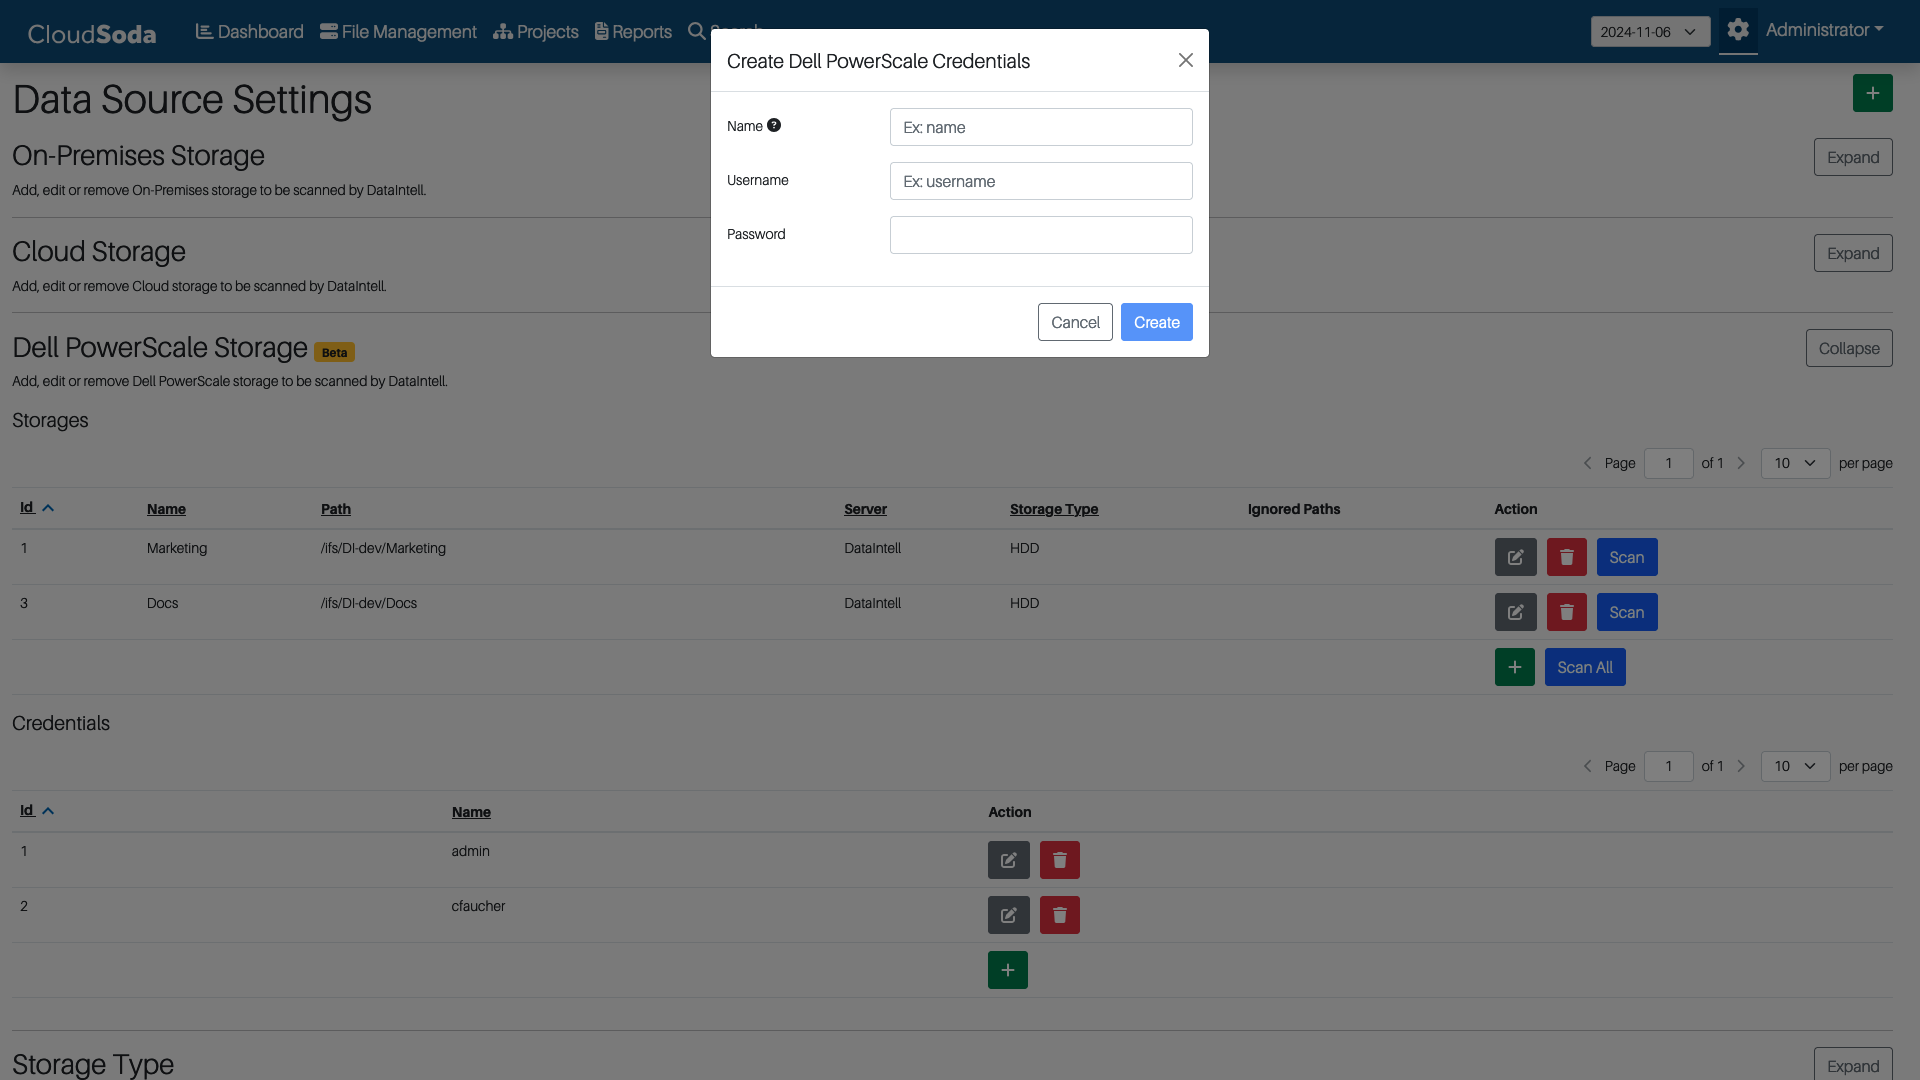
Task: Add a new credential with green plus
Action: 1007,970
